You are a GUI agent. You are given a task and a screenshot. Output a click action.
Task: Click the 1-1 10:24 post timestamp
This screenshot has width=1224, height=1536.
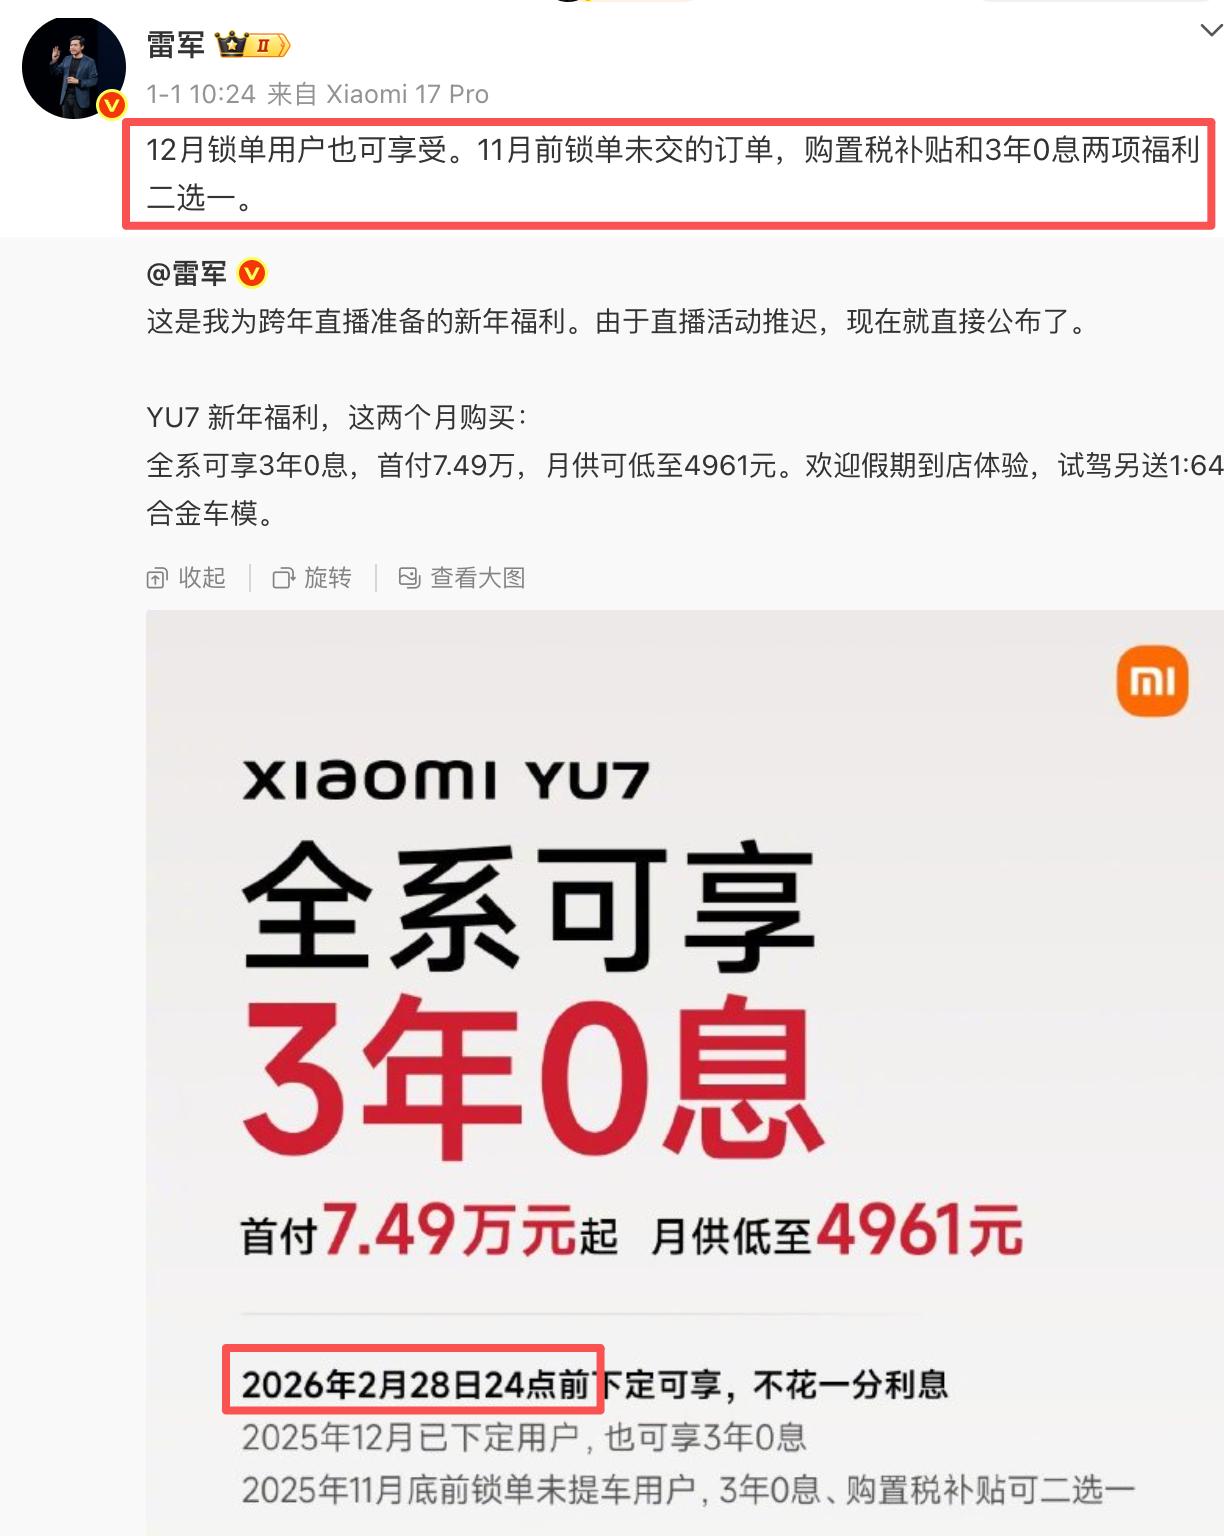click(x=201, y=94)
